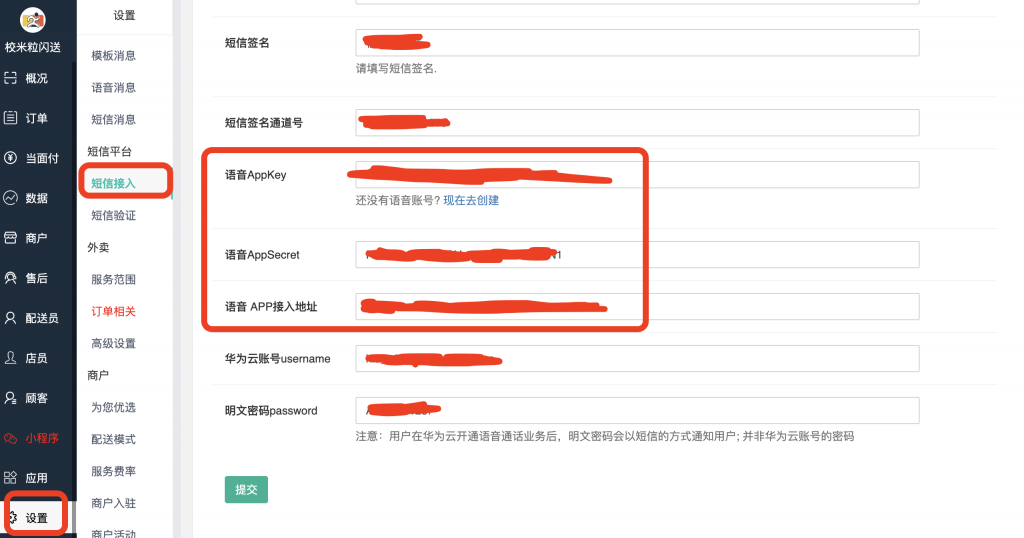Screen dimensions: 1024x538
Task: Select 短信接入 submenu item
Action: pyautogui.click(x=114, y=183)
